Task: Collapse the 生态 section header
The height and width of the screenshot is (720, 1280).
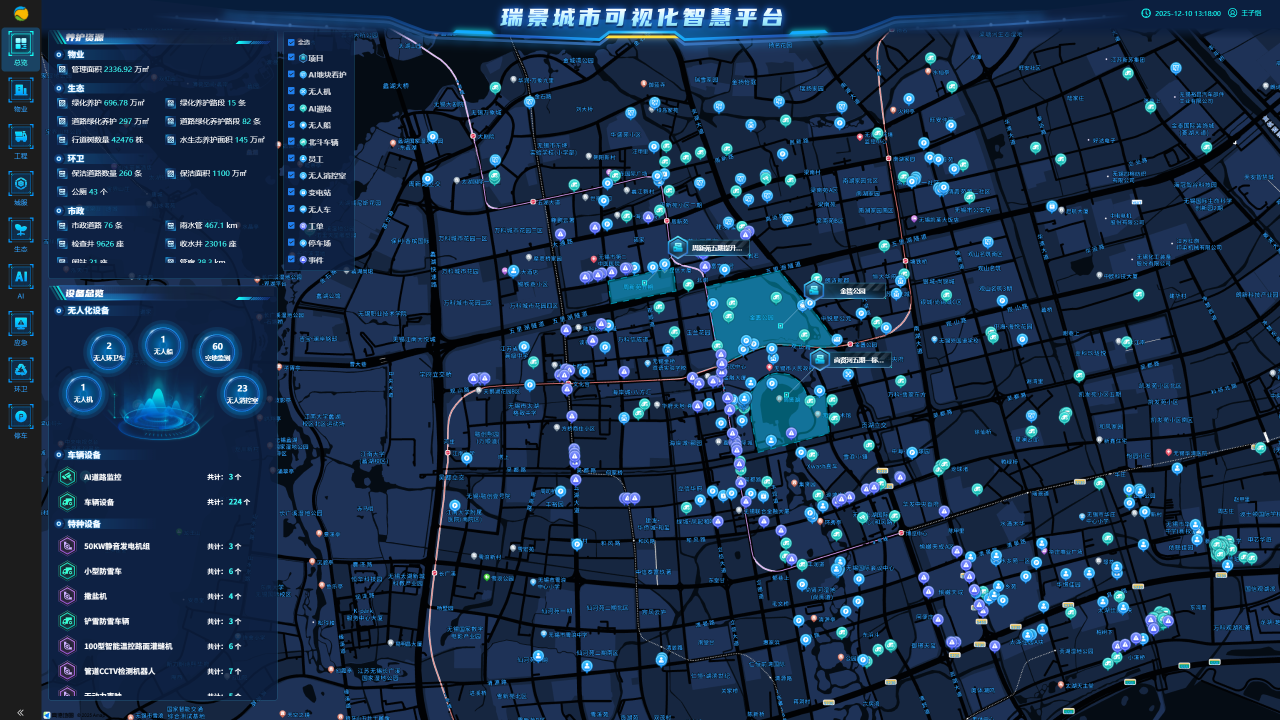Action: click(76, 88)
